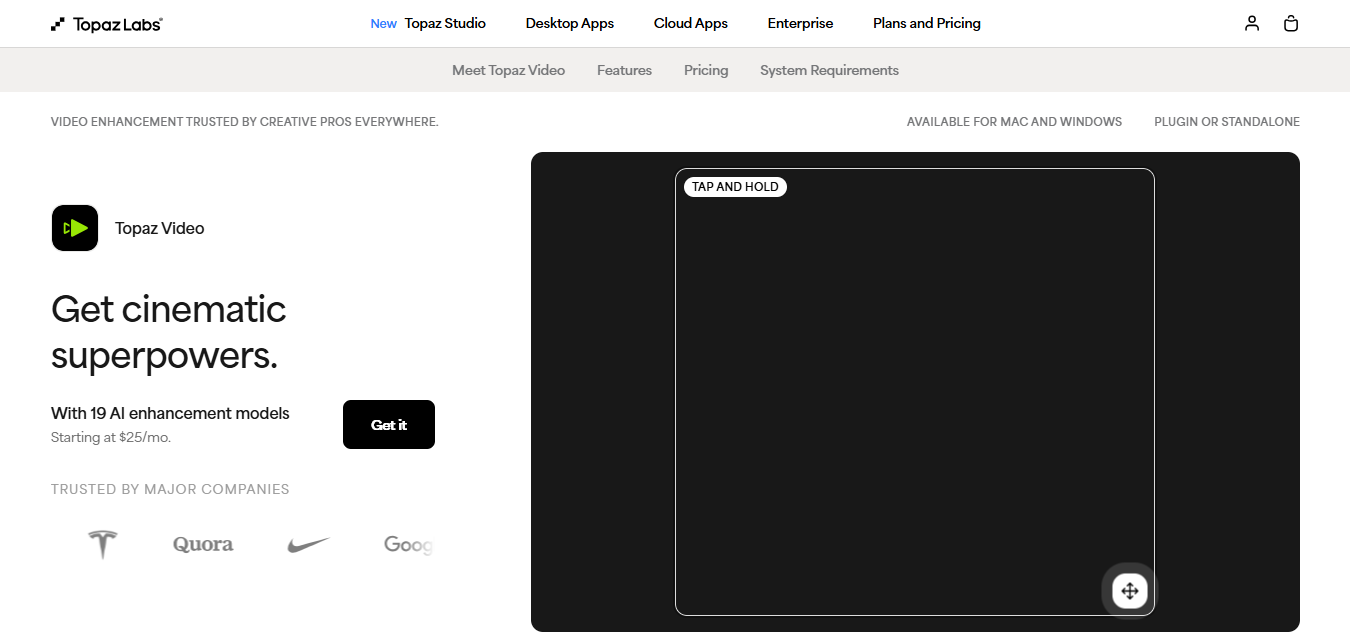Jump to Meet Topaz Video section

[508, 70]
